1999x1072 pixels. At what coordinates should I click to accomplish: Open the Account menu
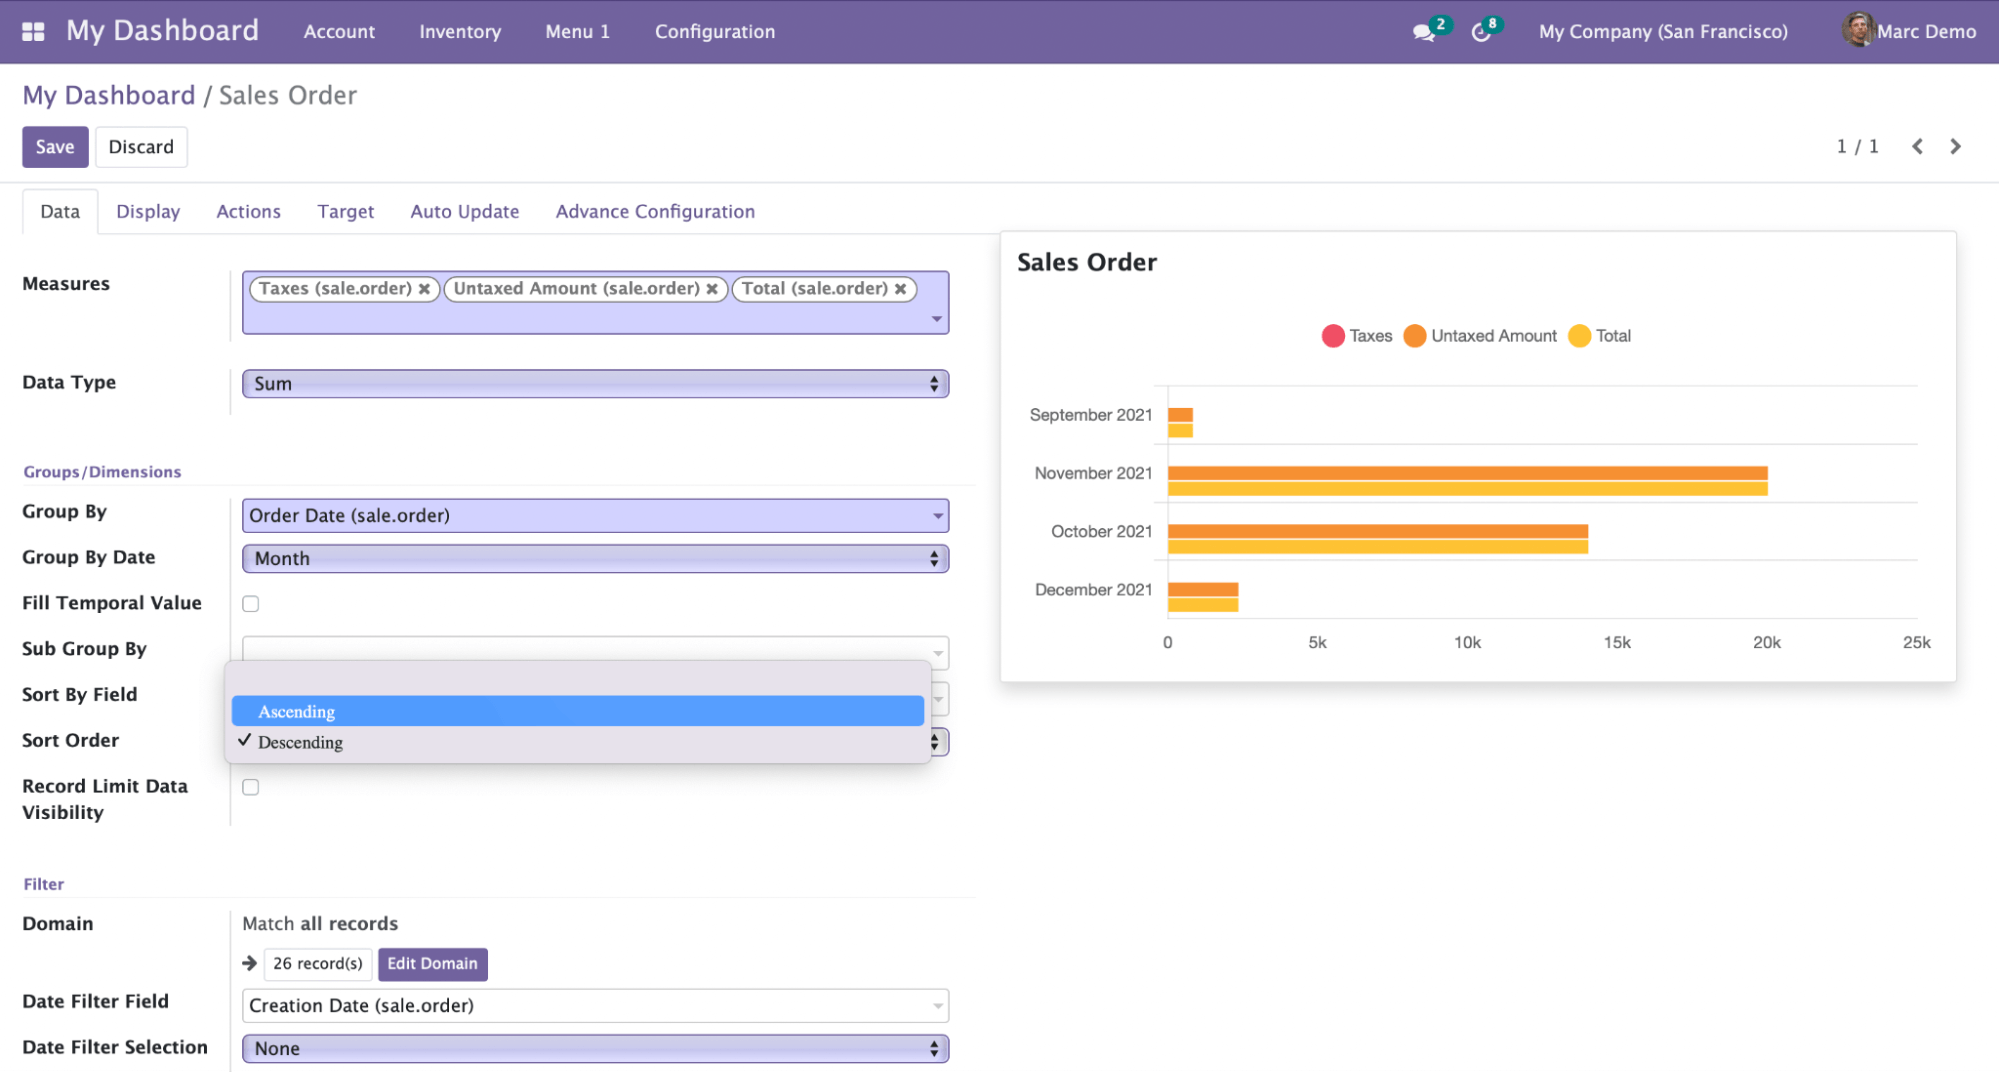(x=339, y=32)
